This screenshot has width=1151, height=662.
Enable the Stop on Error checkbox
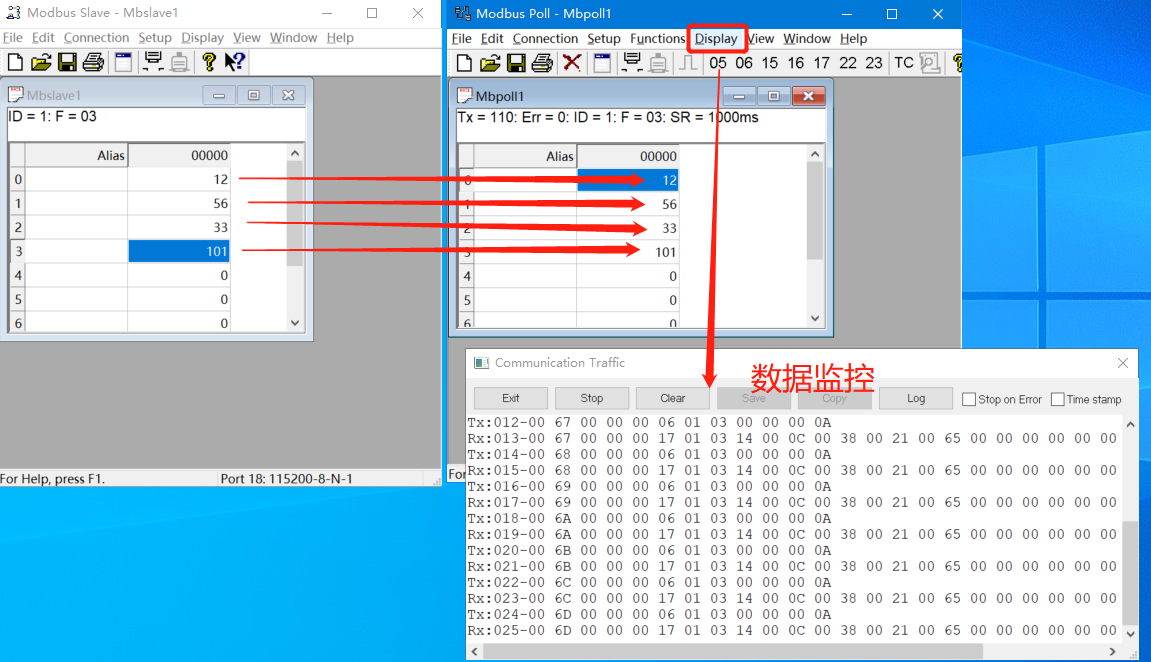point(969,399)
